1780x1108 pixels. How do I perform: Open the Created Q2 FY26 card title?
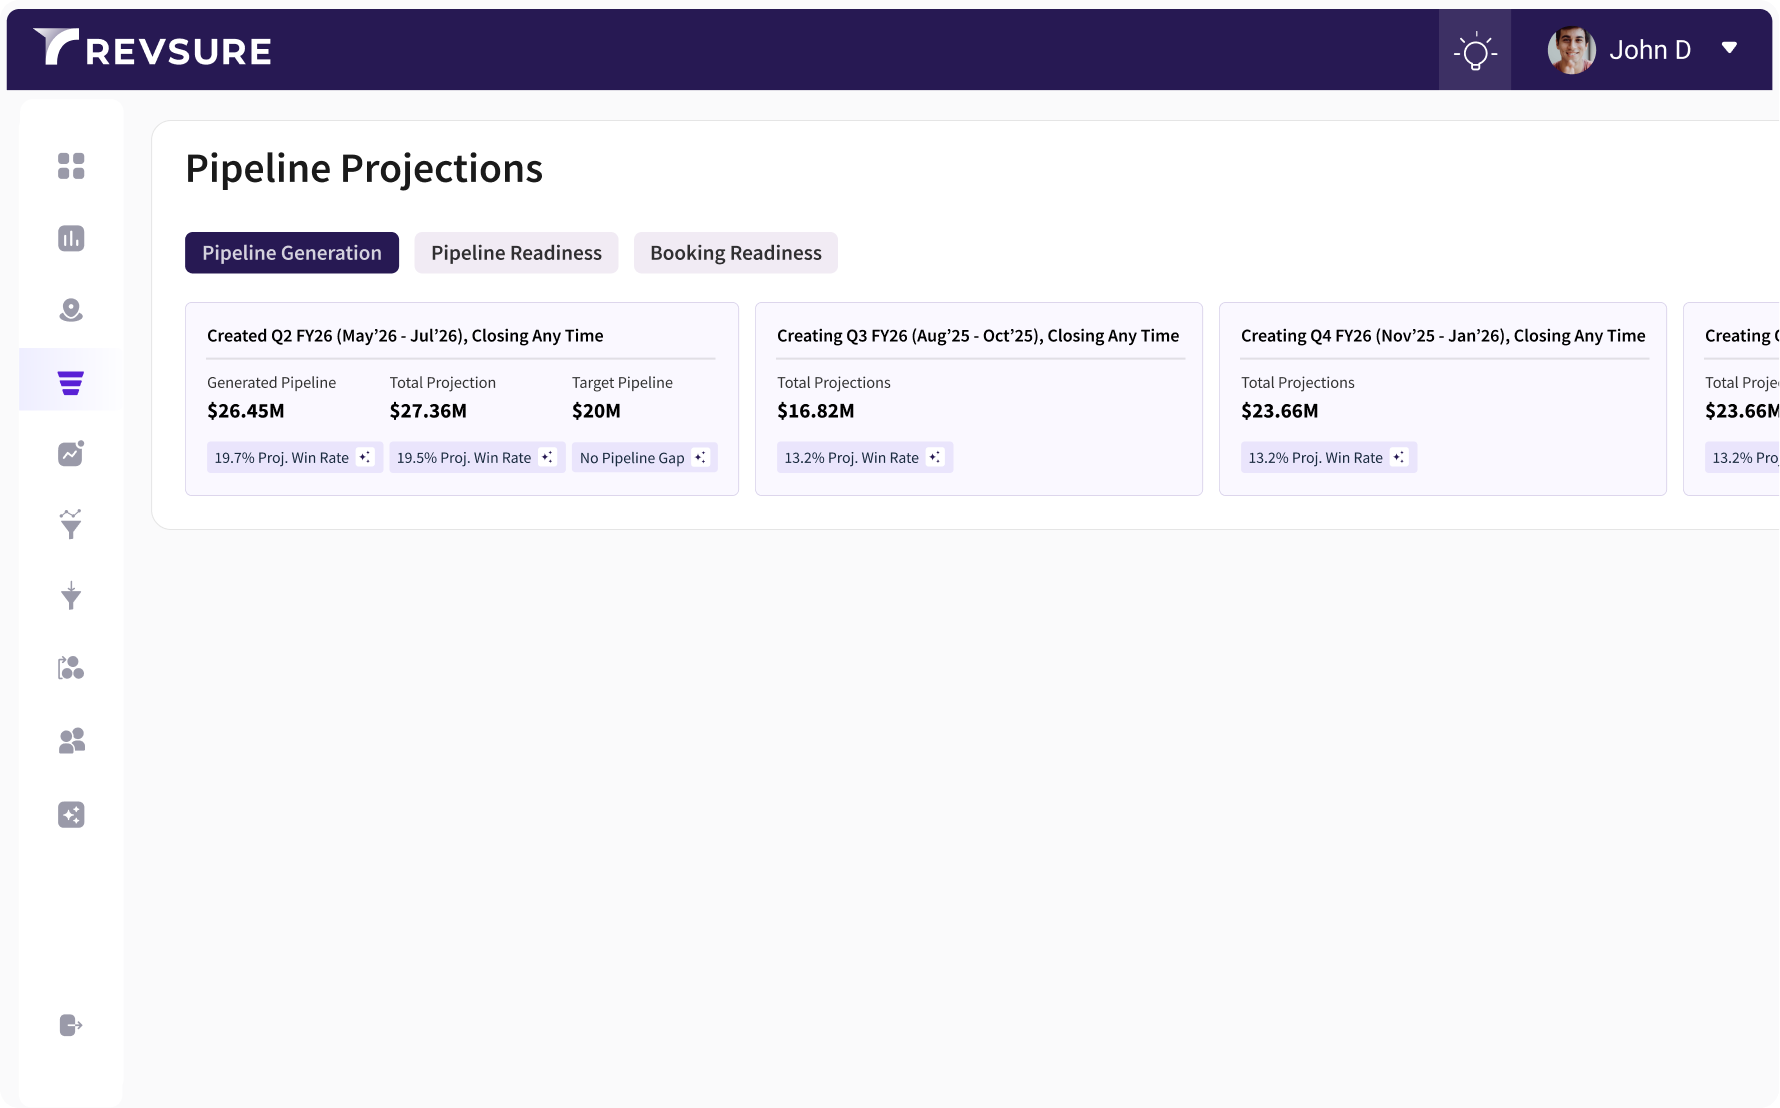(405, 336)
